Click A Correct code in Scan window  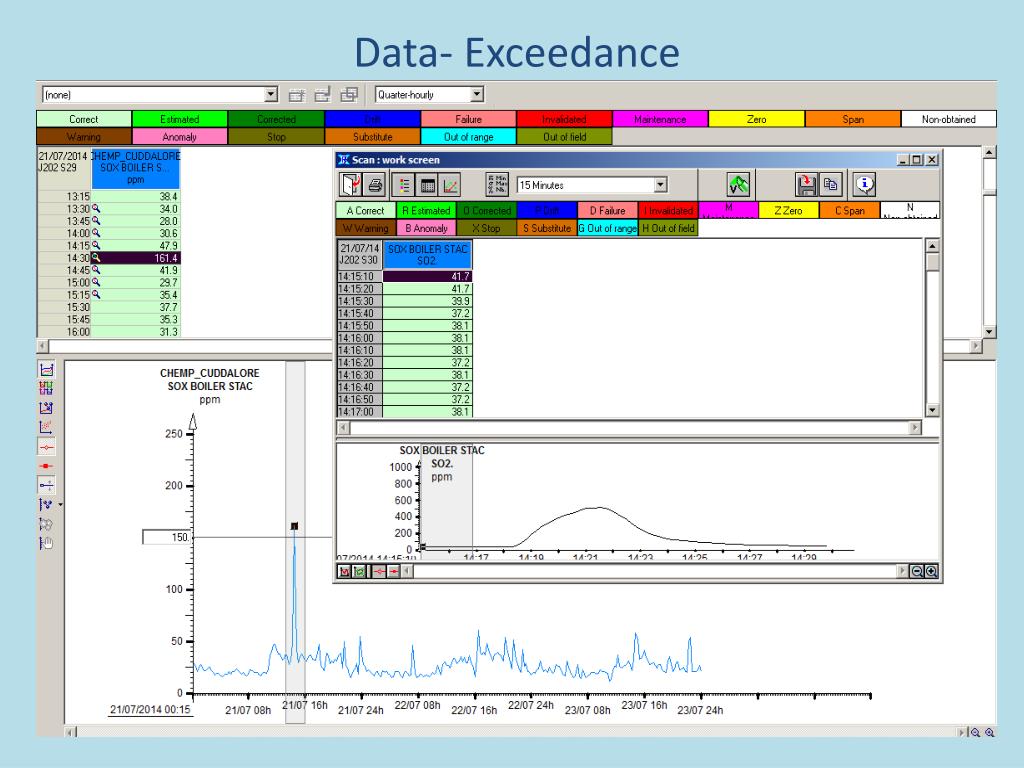click(x=366, y=210)
